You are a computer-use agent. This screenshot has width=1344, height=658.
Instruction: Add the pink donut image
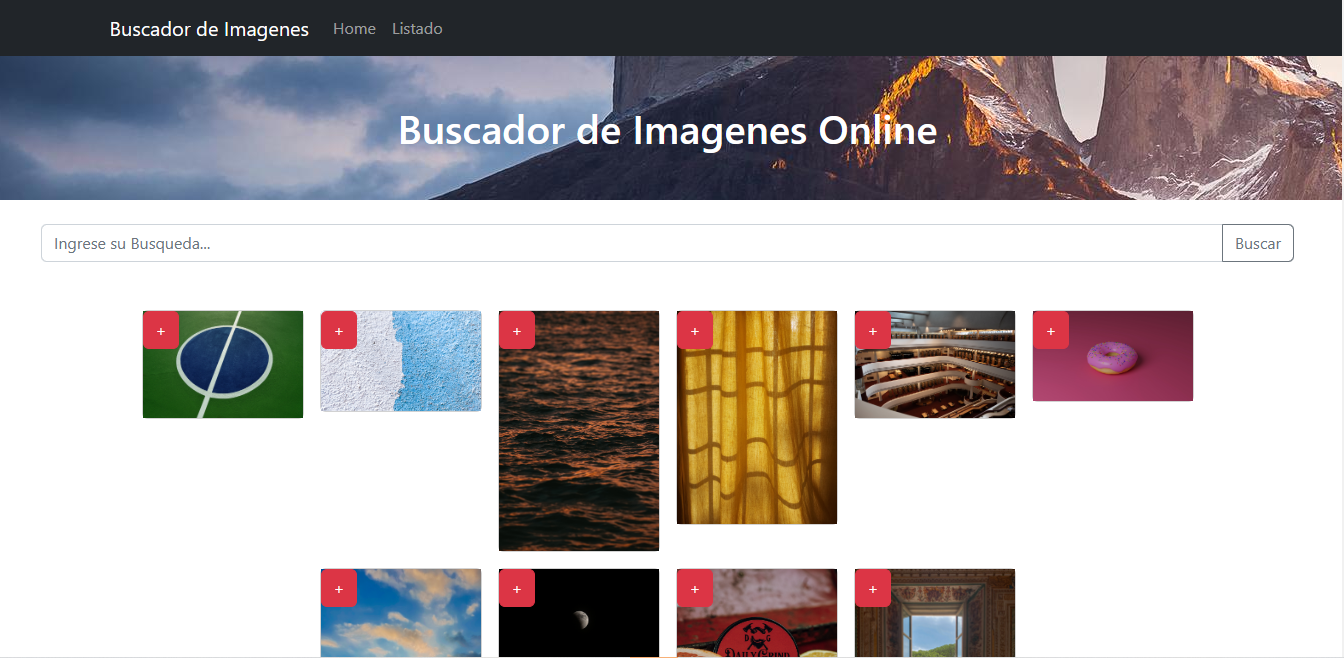1051,331
